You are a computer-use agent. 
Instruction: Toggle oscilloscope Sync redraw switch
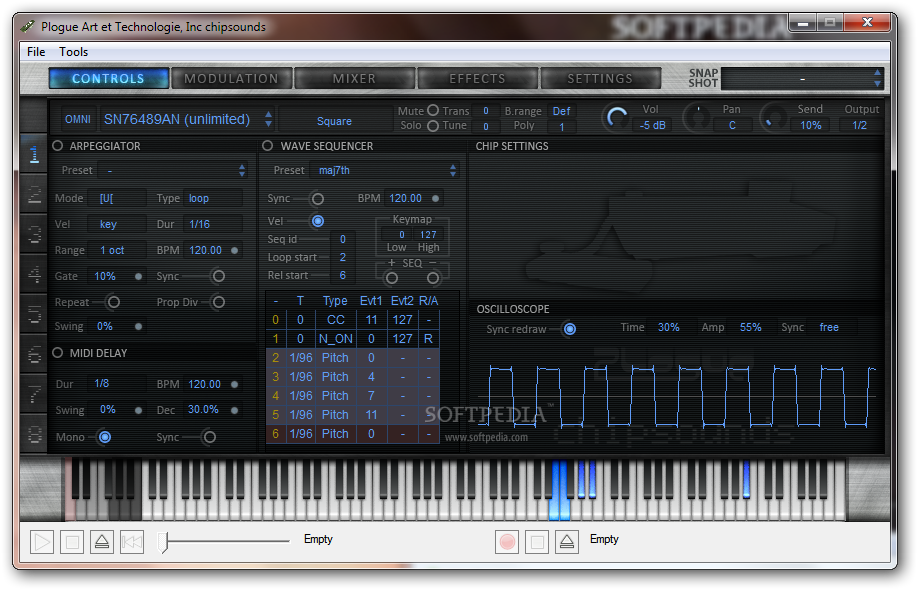pos(570,330)
